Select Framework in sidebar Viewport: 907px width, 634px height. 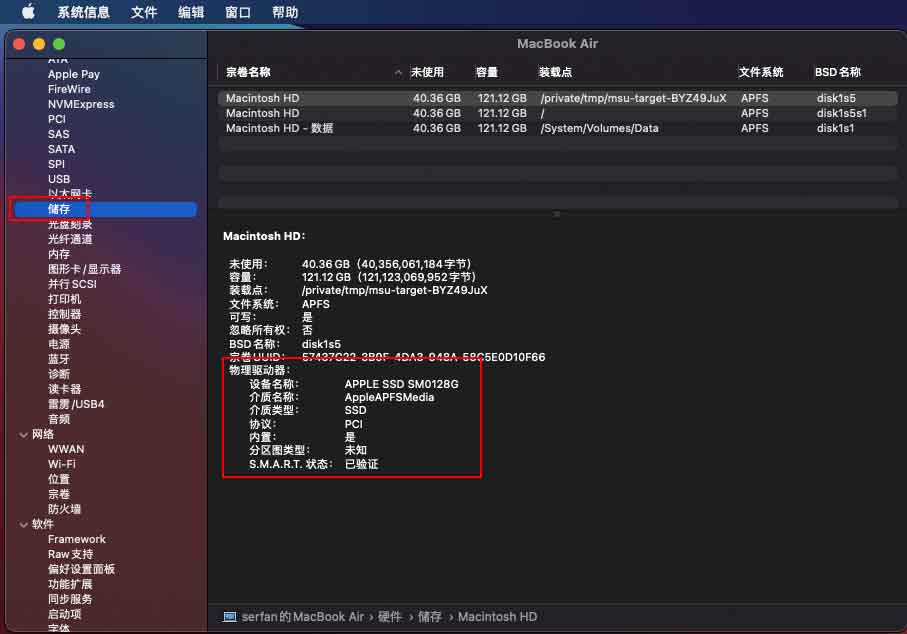tap(77, 540)
